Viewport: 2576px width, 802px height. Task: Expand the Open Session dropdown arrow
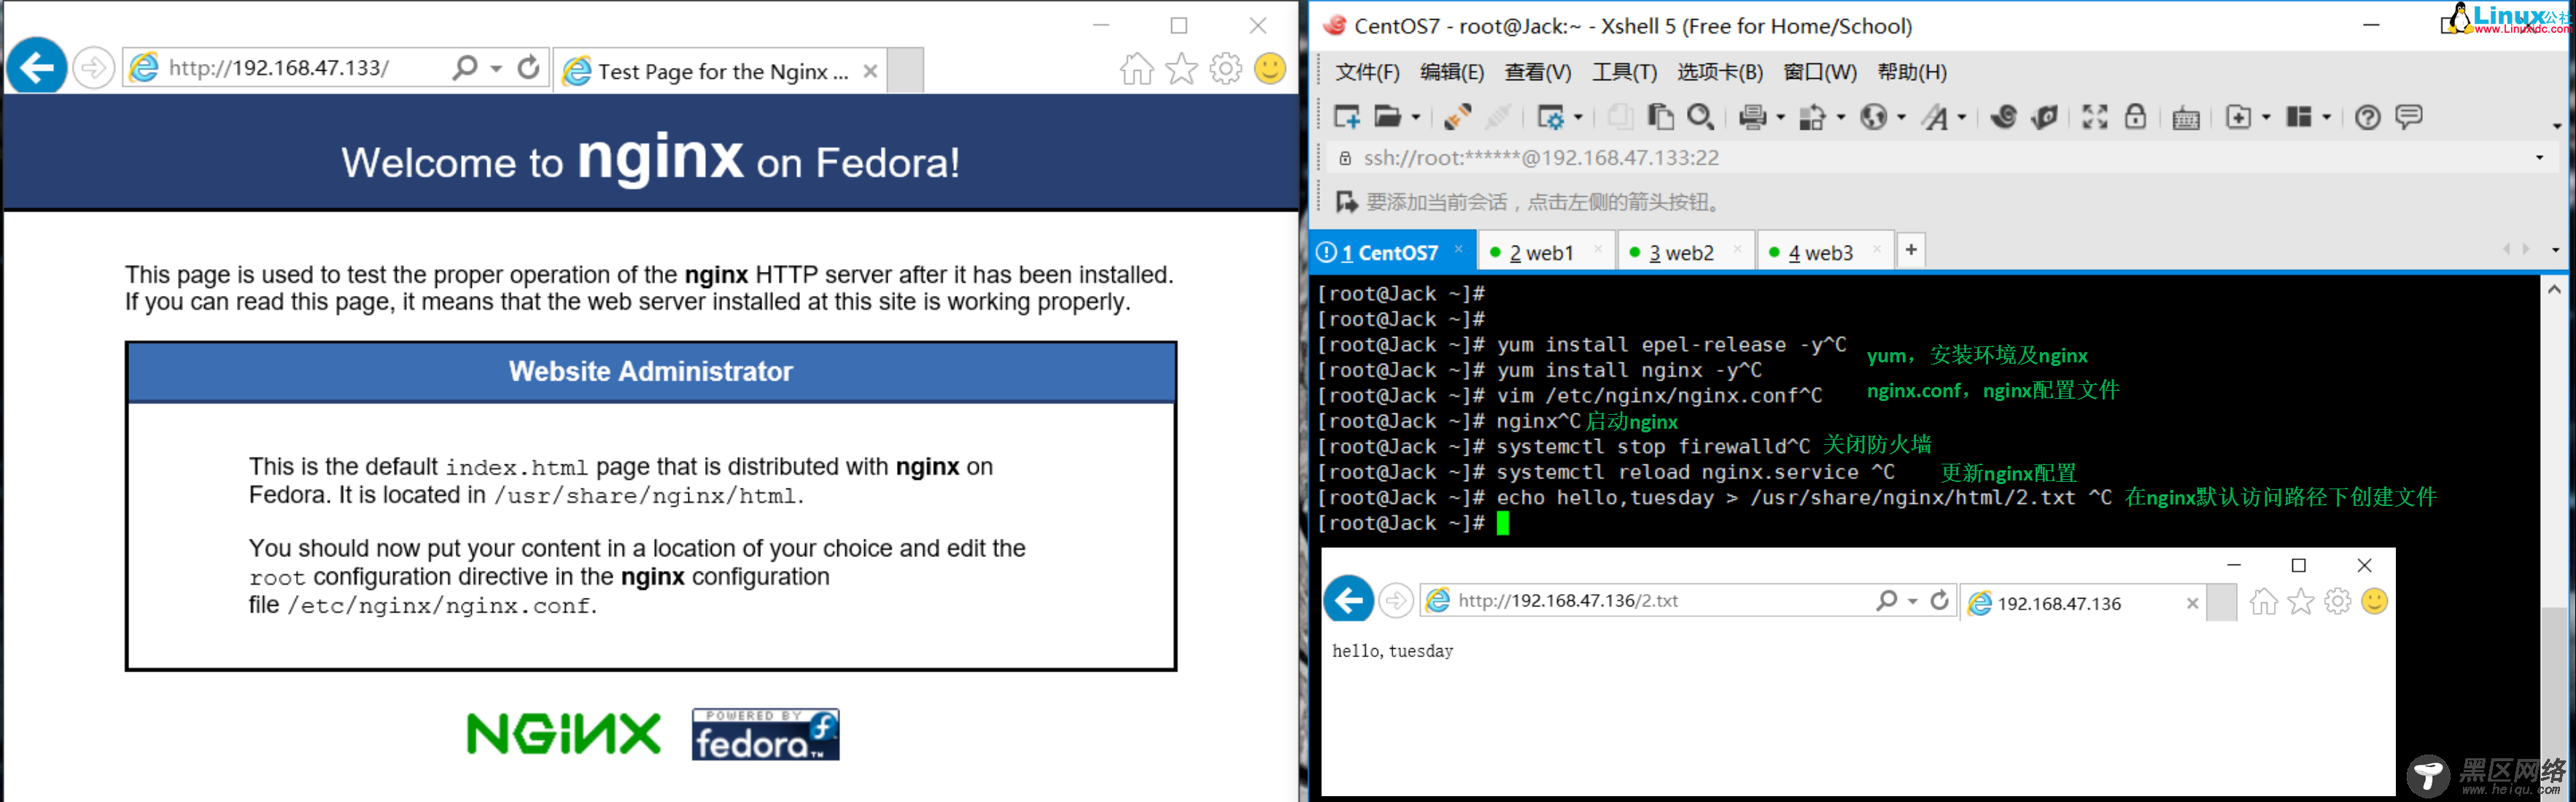pos(1415,118)
